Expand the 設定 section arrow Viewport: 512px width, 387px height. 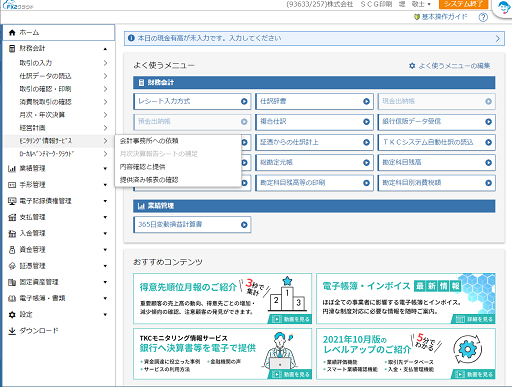click(105, 315)
